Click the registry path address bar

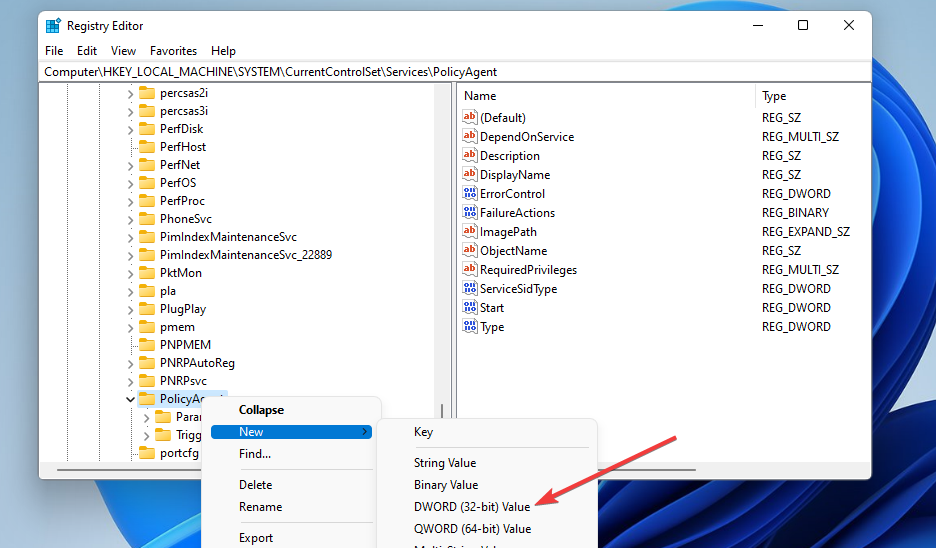point(455,72)
